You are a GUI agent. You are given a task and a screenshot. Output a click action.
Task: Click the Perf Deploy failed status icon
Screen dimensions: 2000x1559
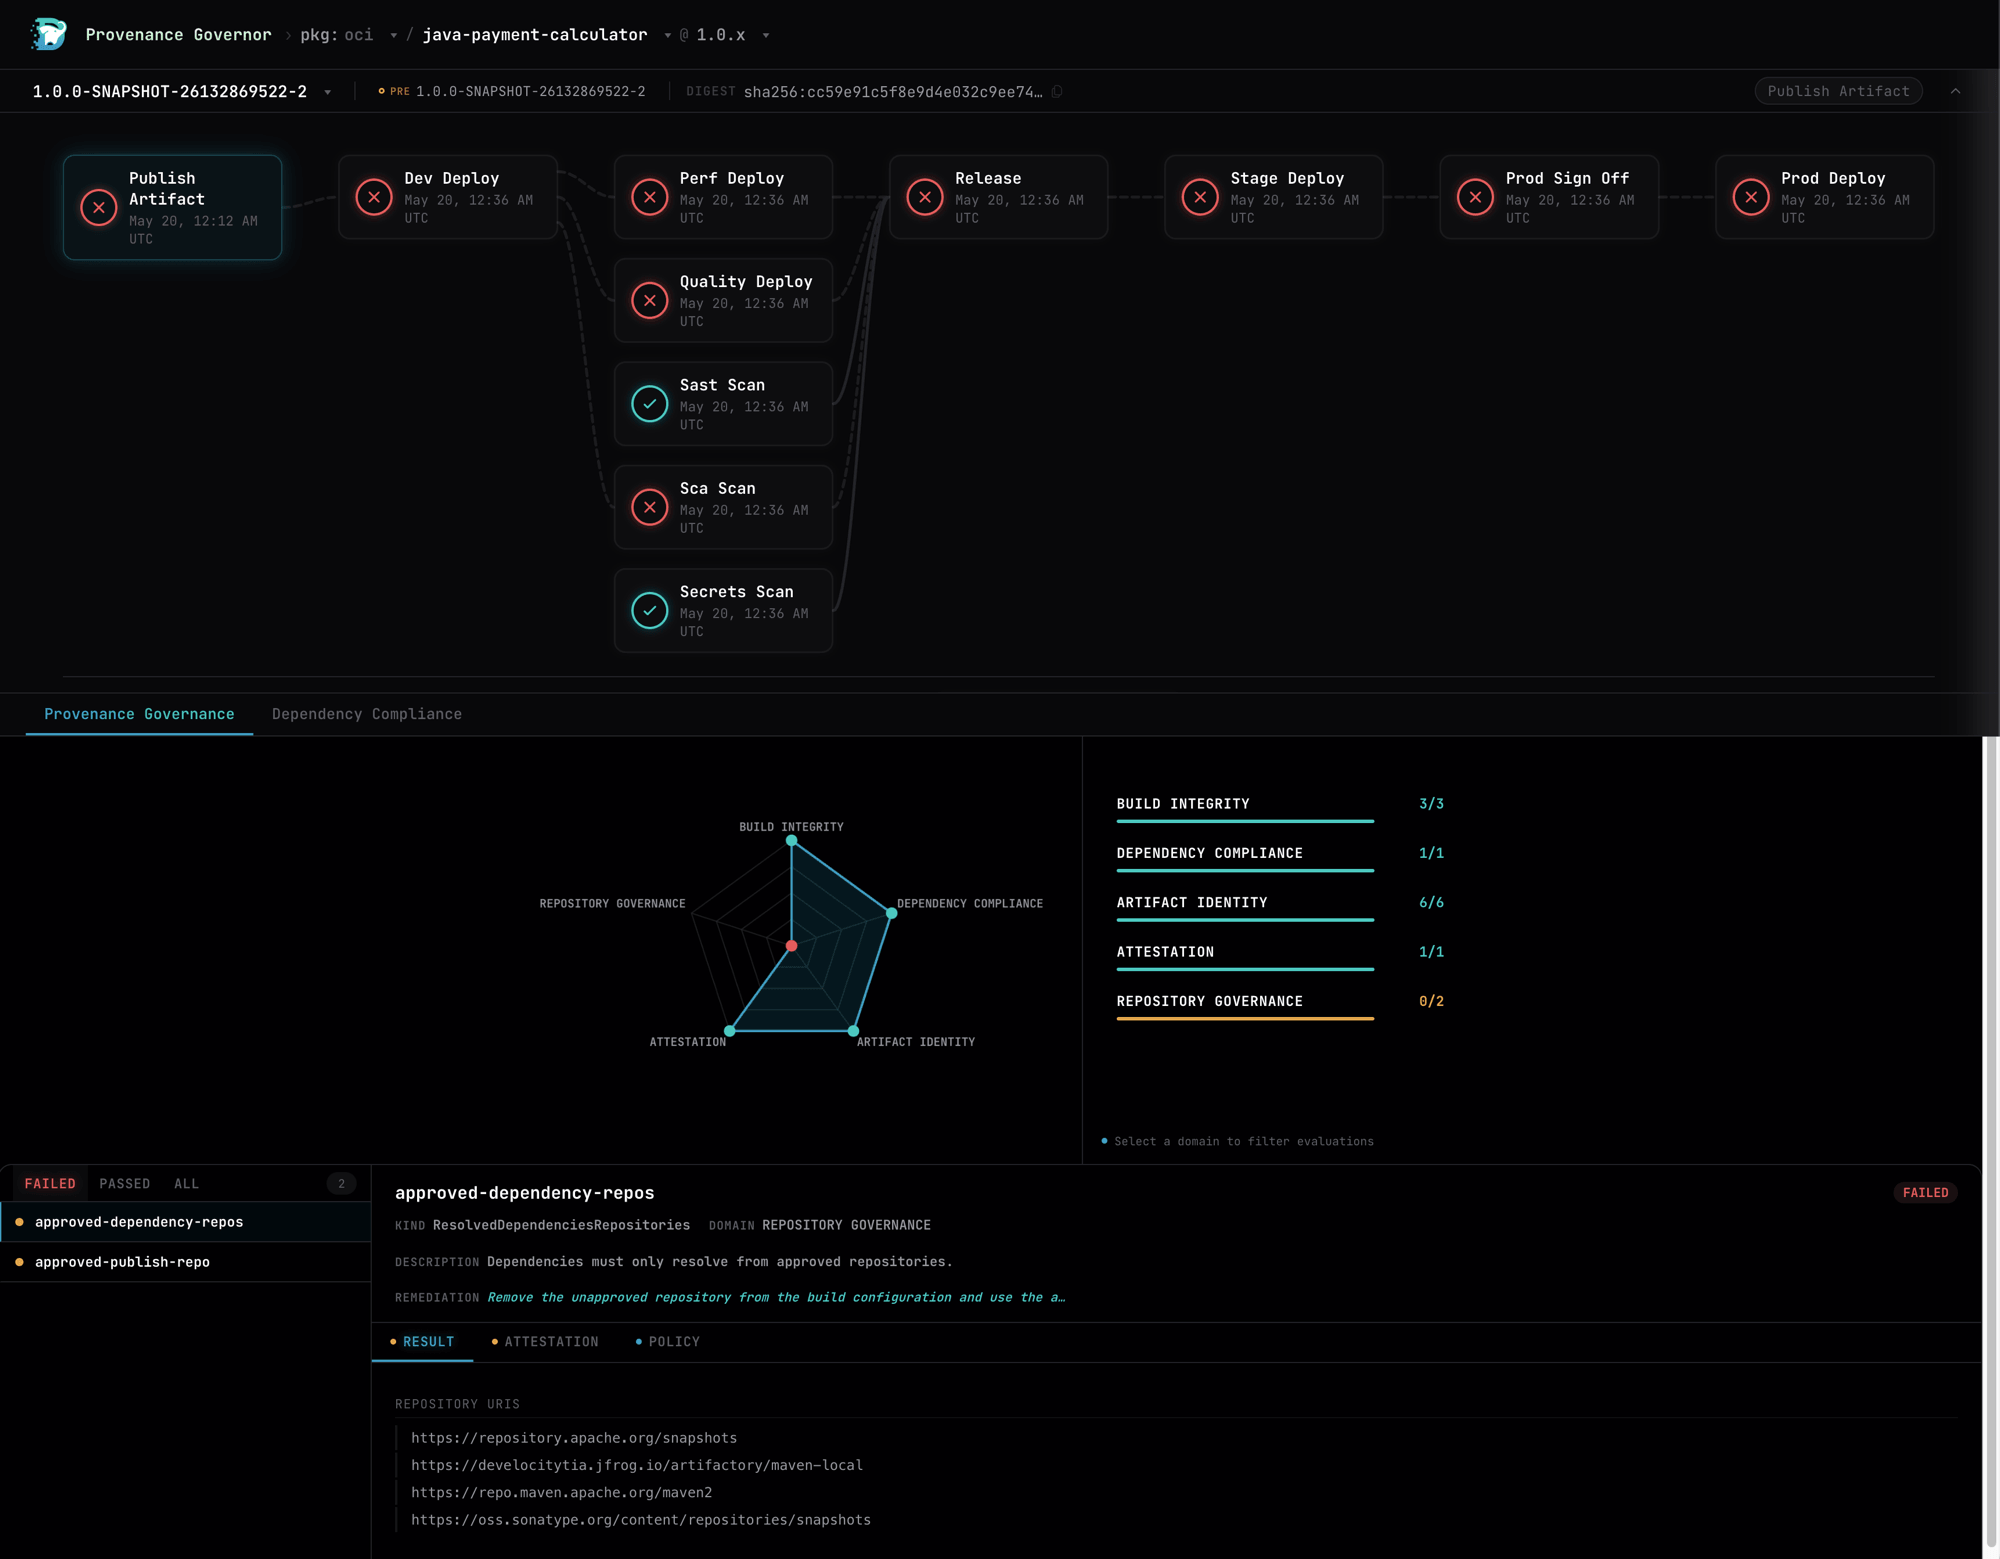(x=650, y=197)
